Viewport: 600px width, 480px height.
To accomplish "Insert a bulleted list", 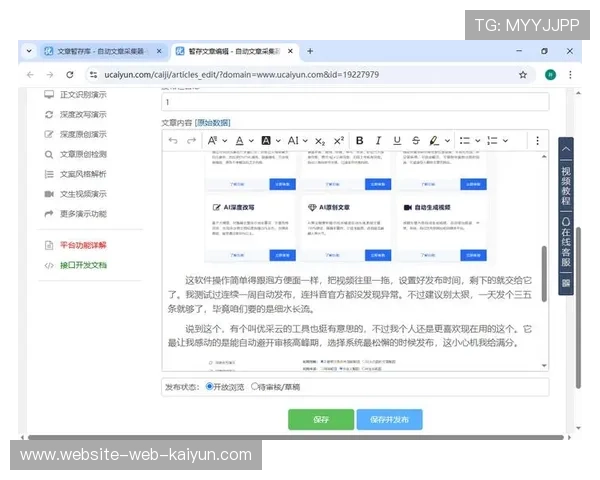I will (465, 141).
